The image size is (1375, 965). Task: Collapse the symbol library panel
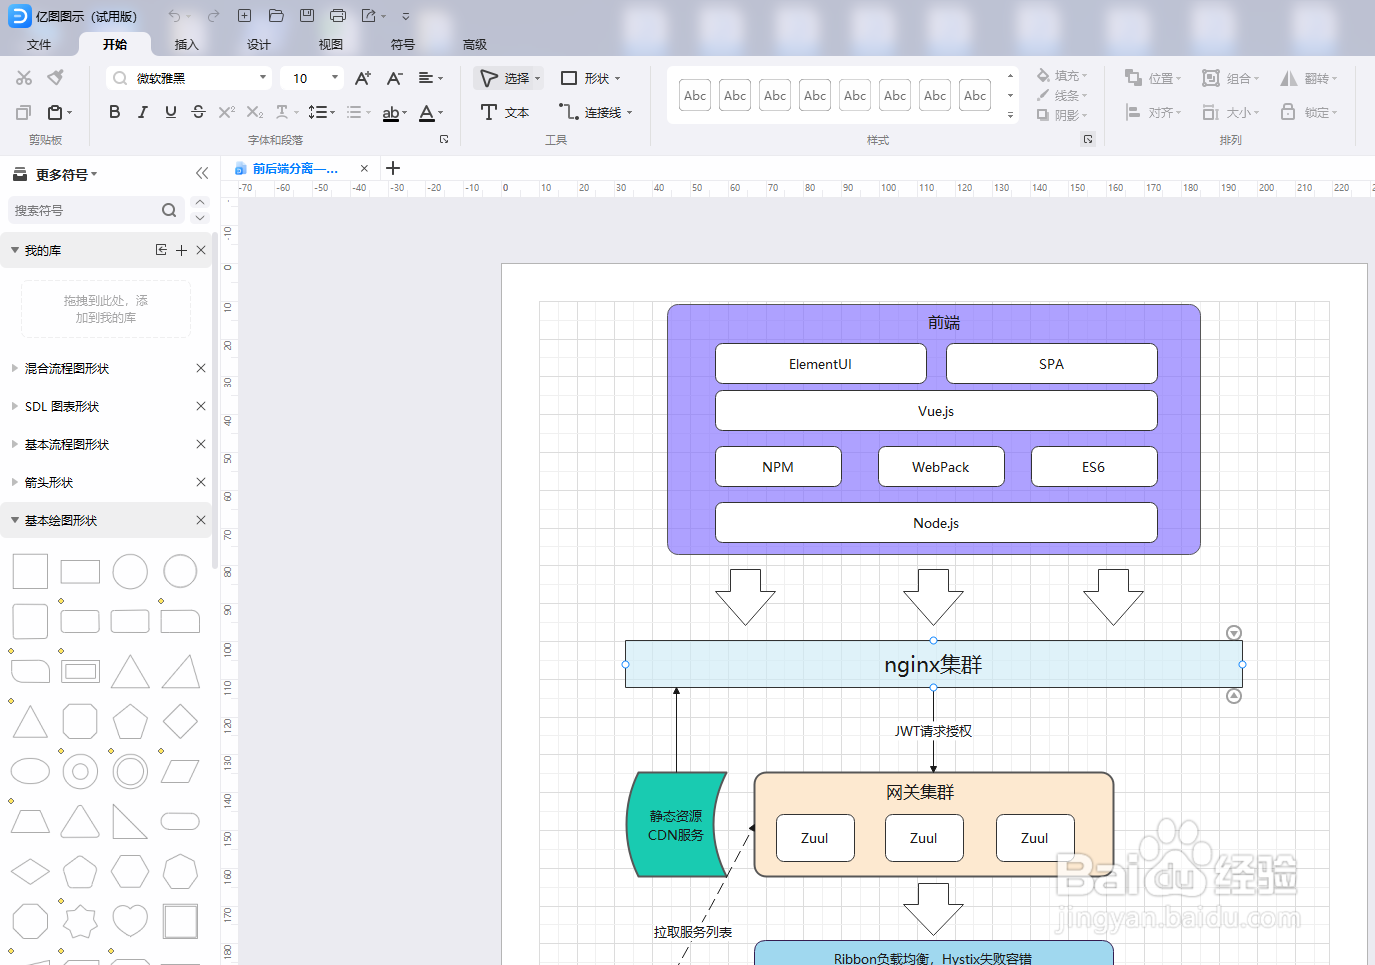(202, 173)
